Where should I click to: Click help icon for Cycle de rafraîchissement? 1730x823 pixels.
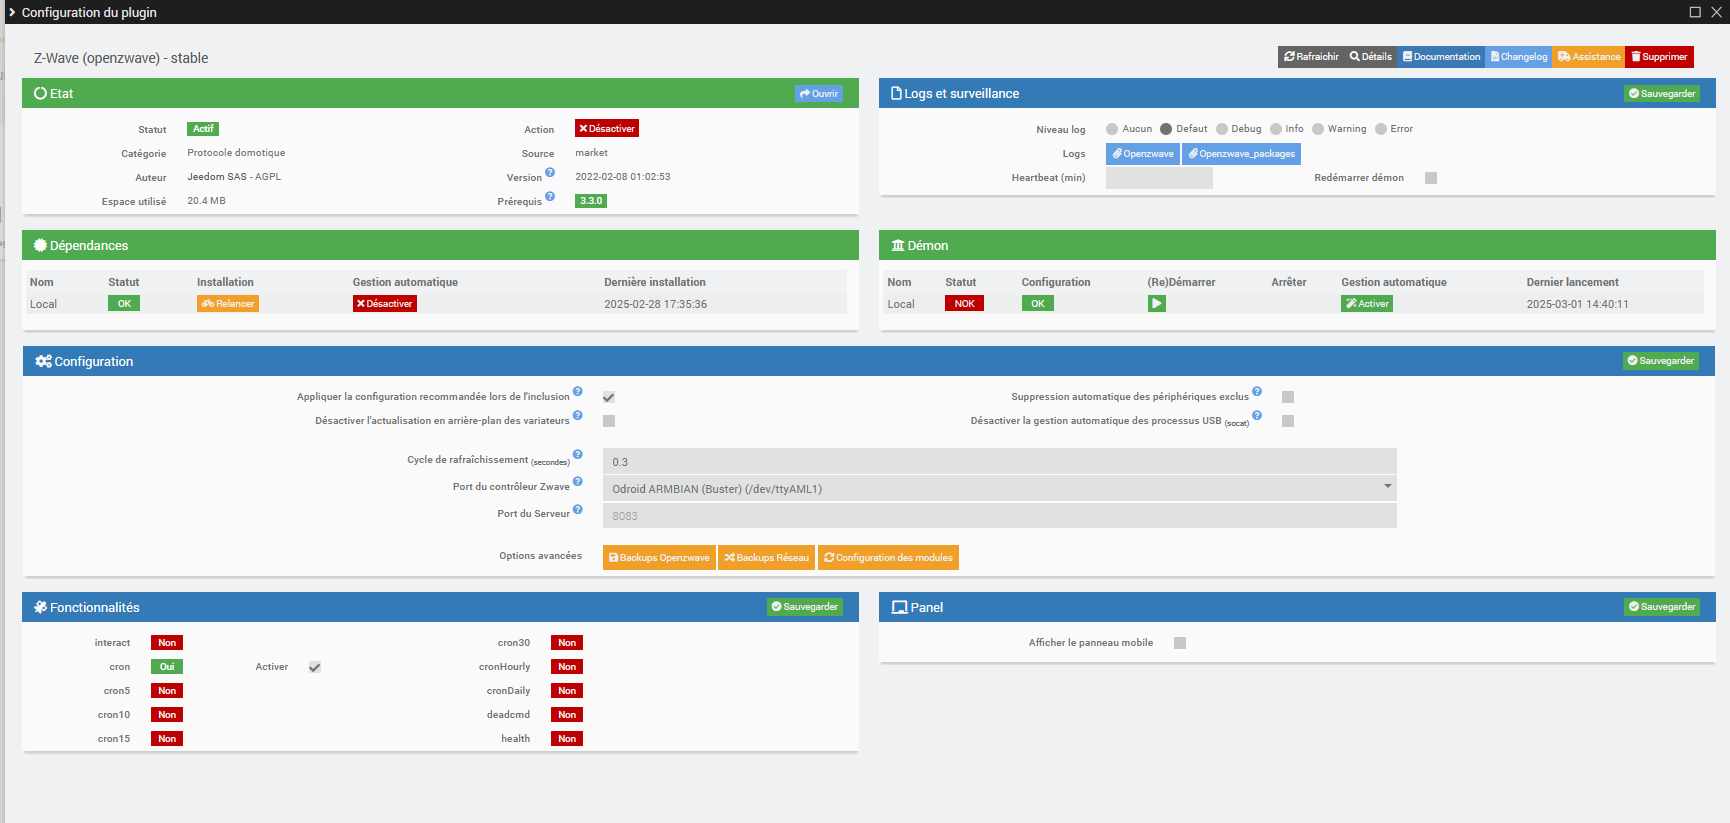(578, 454)
